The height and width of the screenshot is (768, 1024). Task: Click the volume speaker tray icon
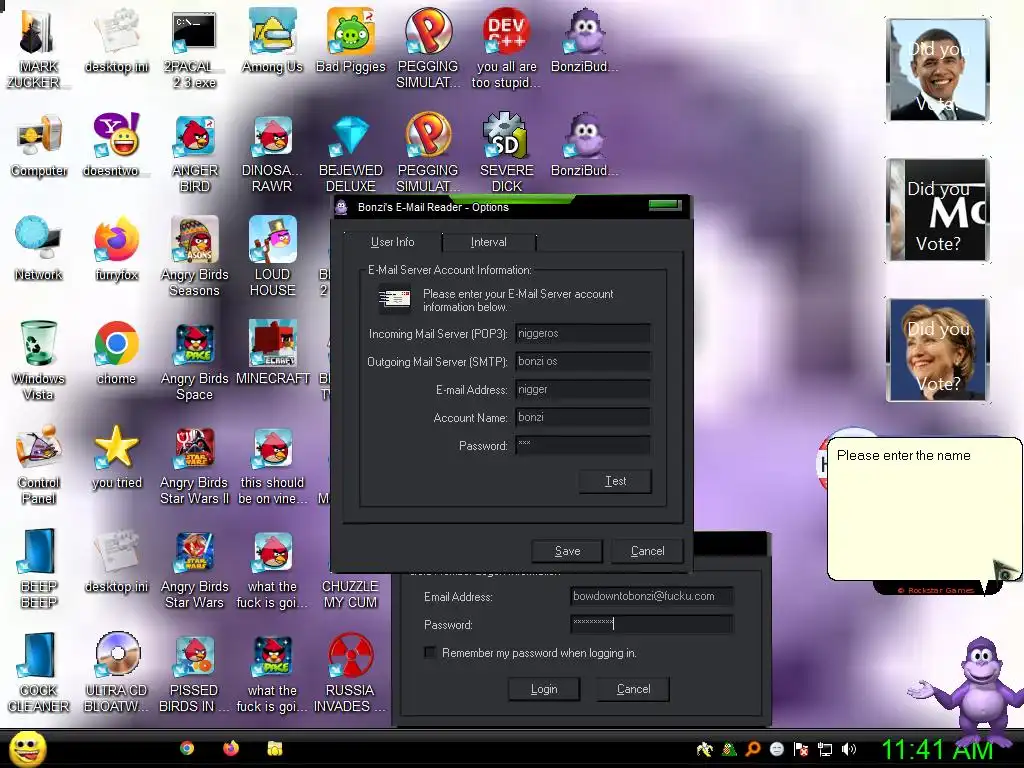click(x=848, y=750)
